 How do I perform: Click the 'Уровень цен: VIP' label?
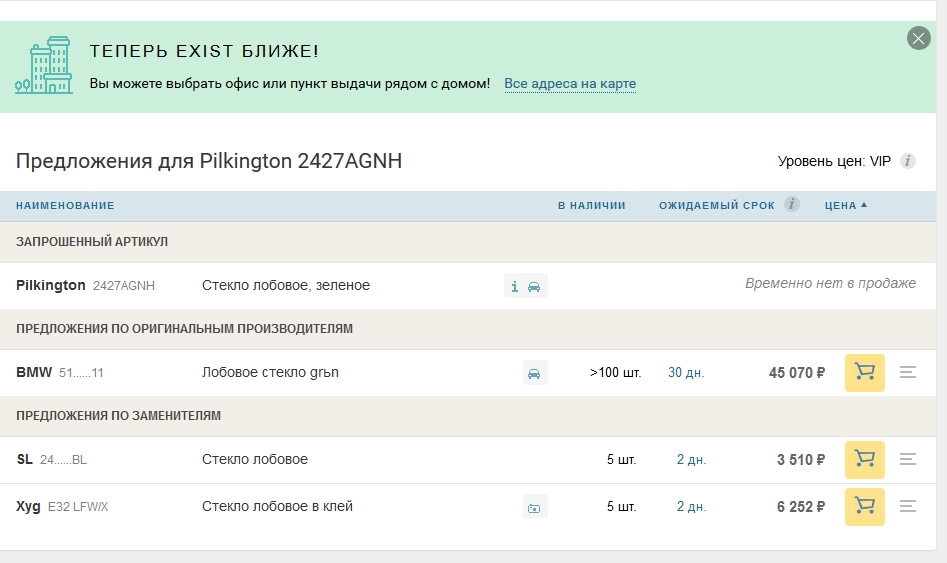(834, 161)
